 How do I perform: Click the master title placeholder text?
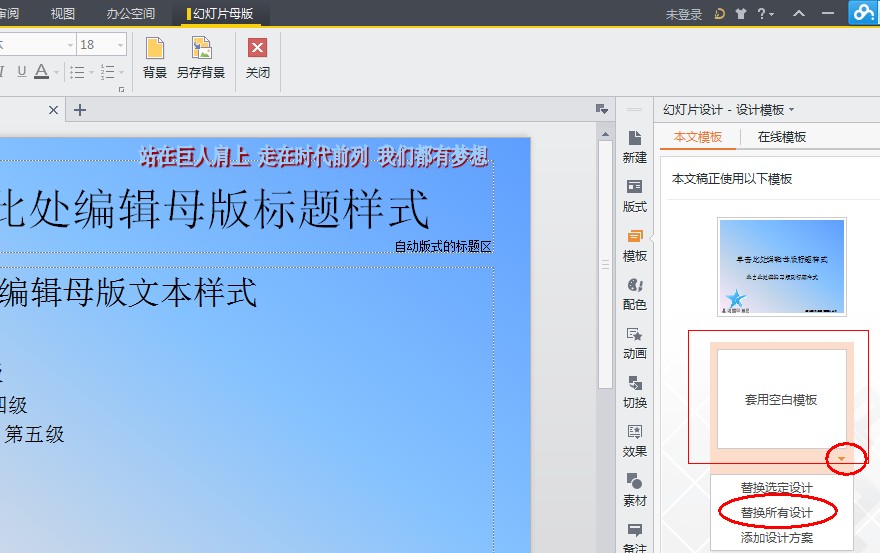click(214, 208)
